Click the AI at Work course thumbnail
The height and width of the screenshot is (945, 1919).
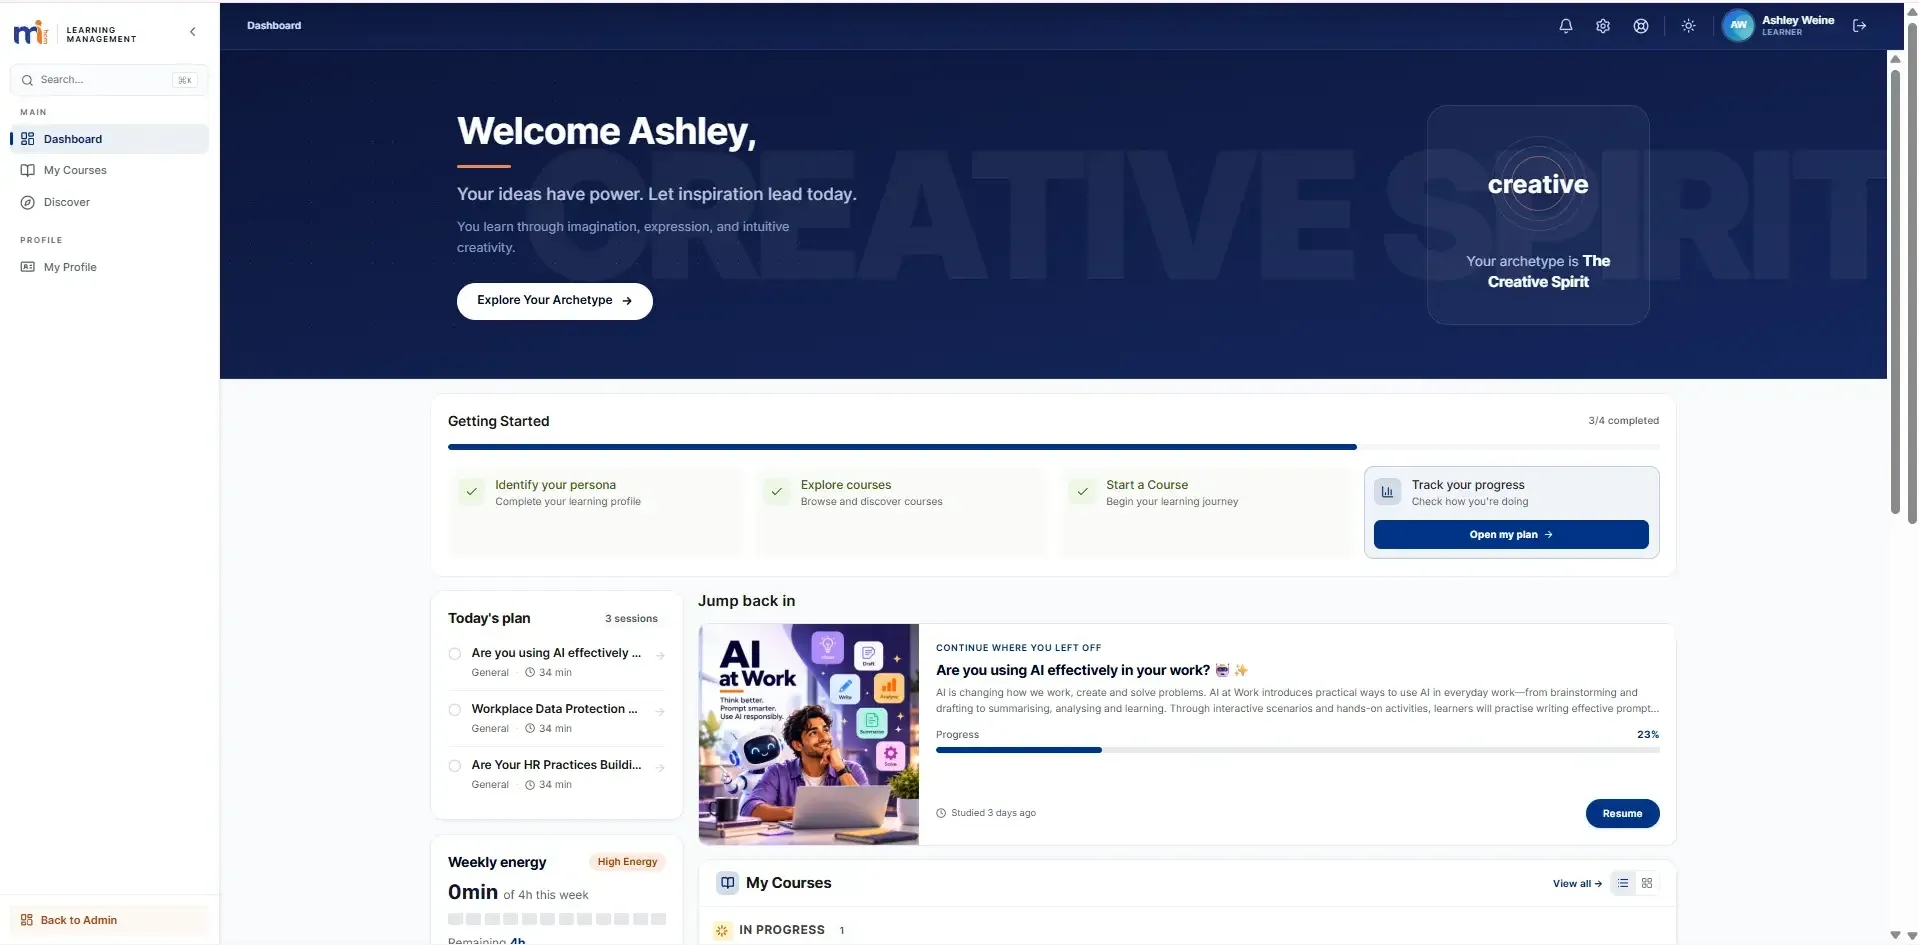[808, 734]
